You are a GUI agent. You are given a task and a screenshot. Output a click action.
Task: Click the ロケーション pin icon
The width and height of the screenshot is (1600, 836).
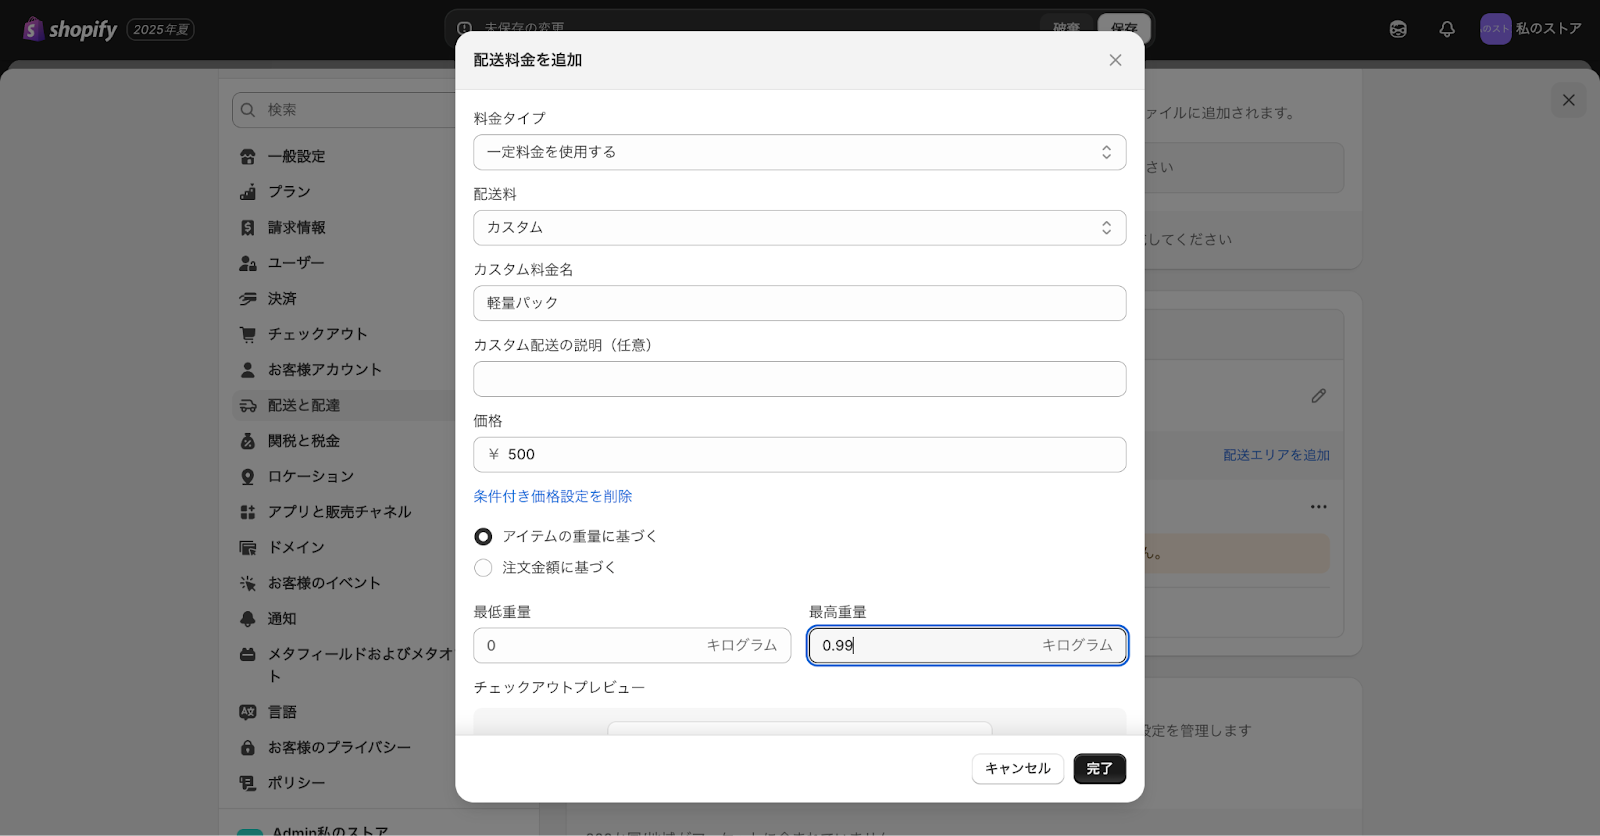pos(248,477)
